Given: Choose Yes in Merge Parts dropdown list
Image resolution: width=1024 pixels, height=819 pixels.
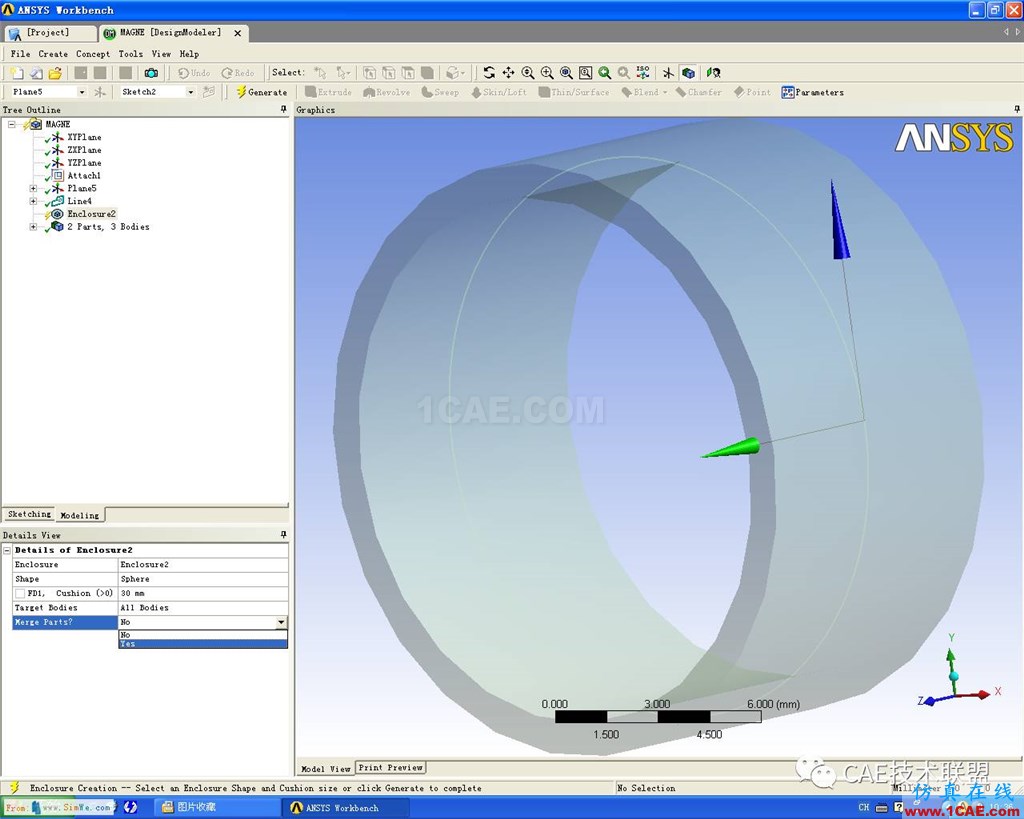Looking at the screenshot, I should pos(203,644).
